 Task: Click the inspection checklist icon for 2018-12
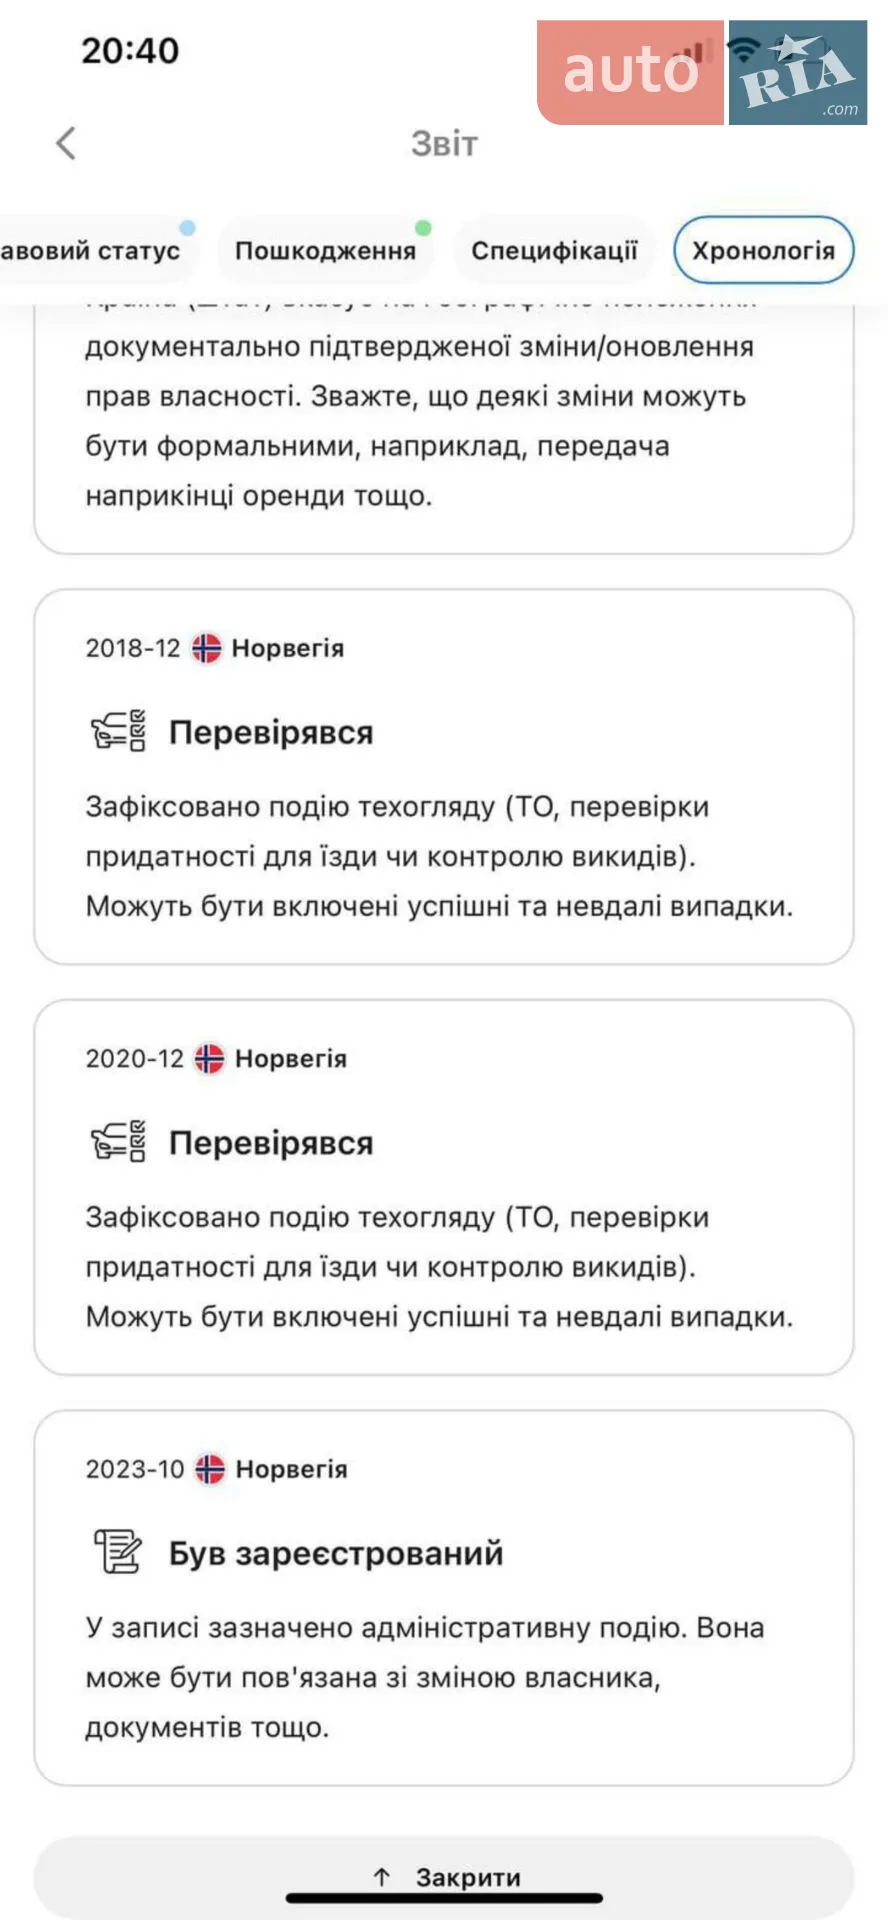pos(118,731)
